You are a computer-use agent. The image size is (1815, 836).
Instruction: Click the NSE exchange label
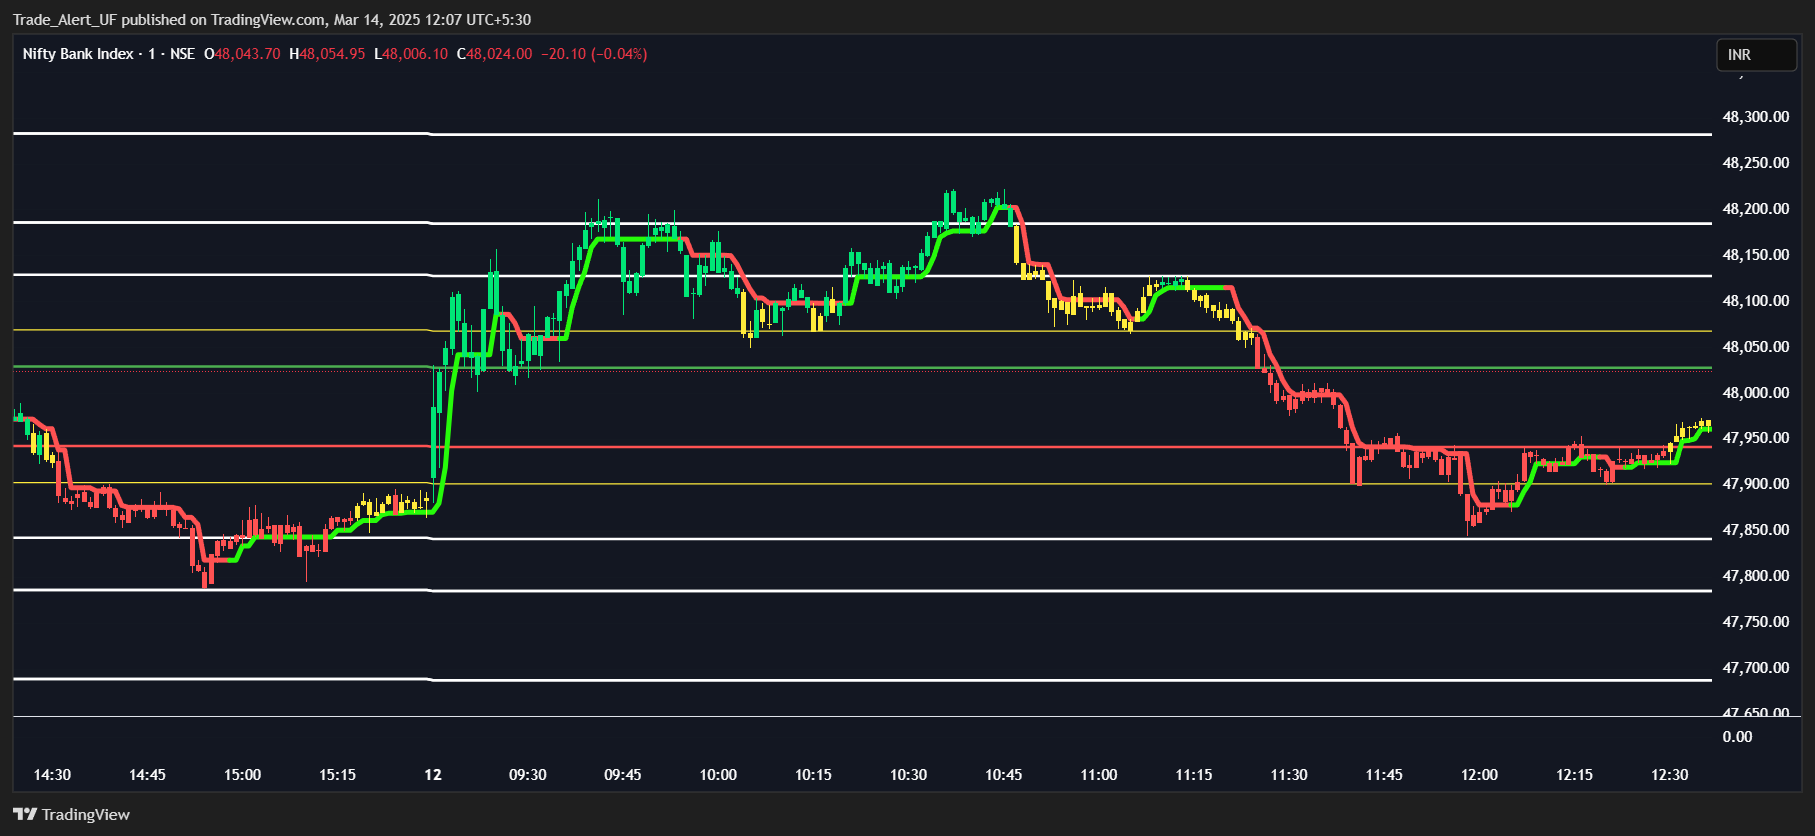[182, 54]
